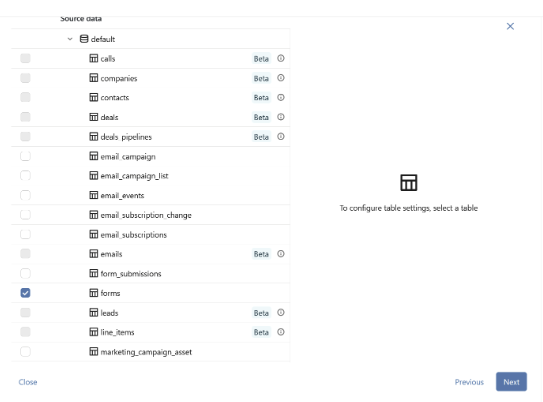Select the email_campaign_list table entry

[151, 176]
